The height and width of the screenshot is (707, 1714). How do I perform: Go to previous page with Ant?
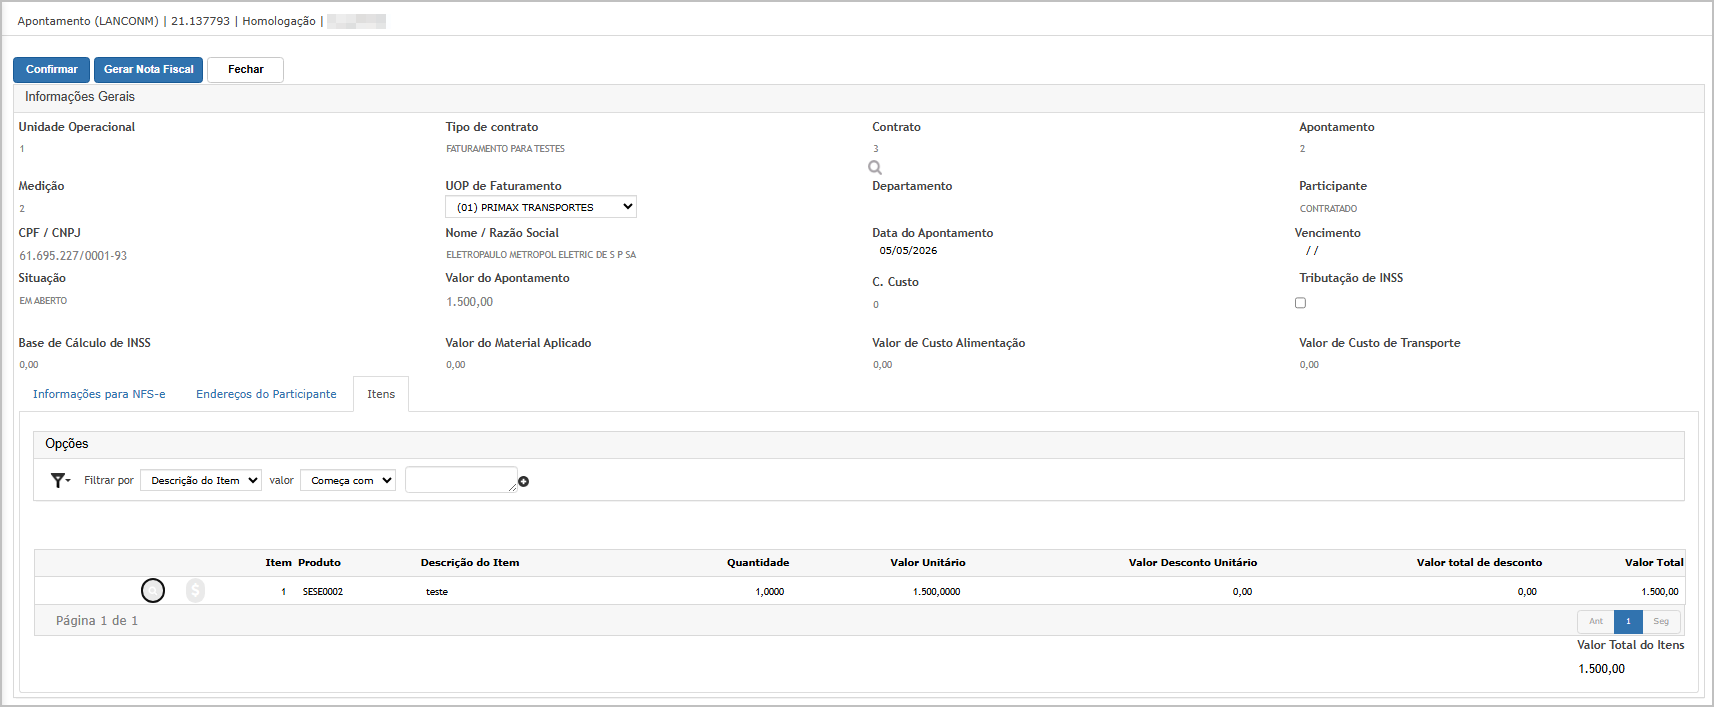click(1596, 622)
